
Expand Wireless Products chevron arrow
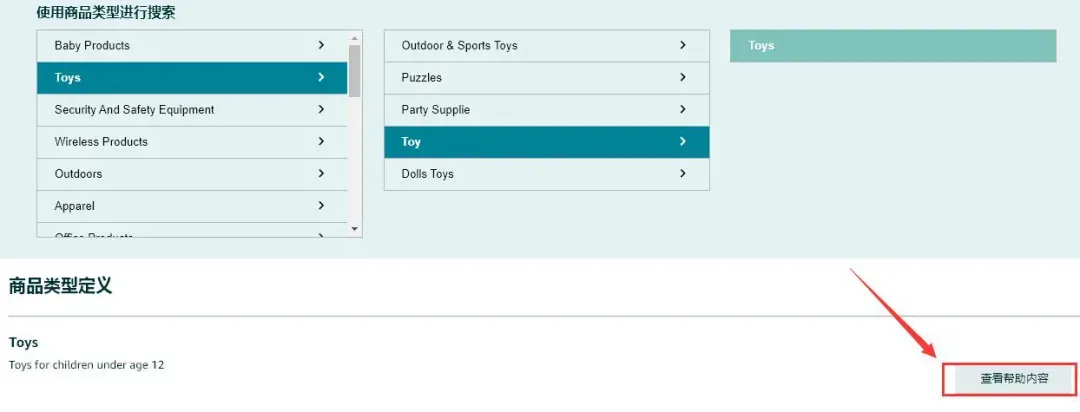(x=321, y=141)
